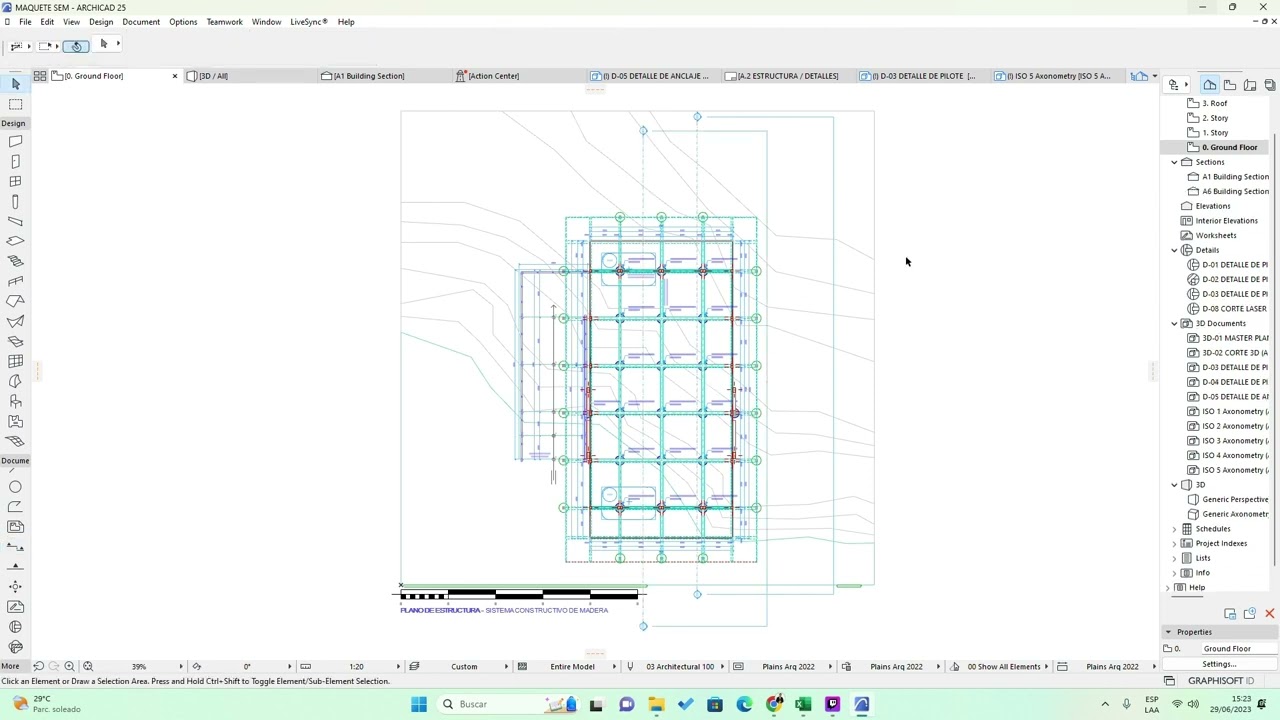Open Excel from the taskbar

803,704
